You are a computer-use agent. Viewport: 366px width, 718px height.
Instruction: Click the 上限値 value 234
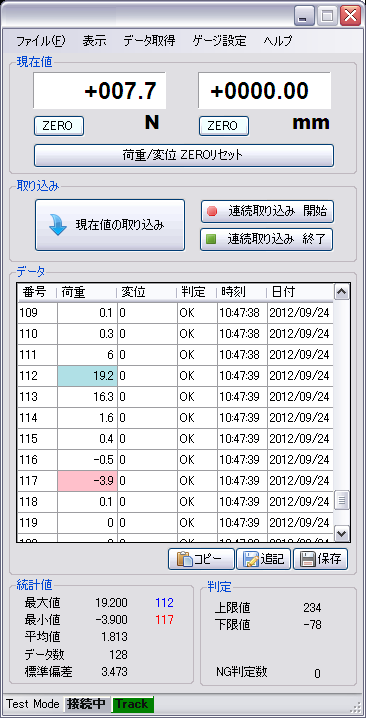[x=312, y=608]
